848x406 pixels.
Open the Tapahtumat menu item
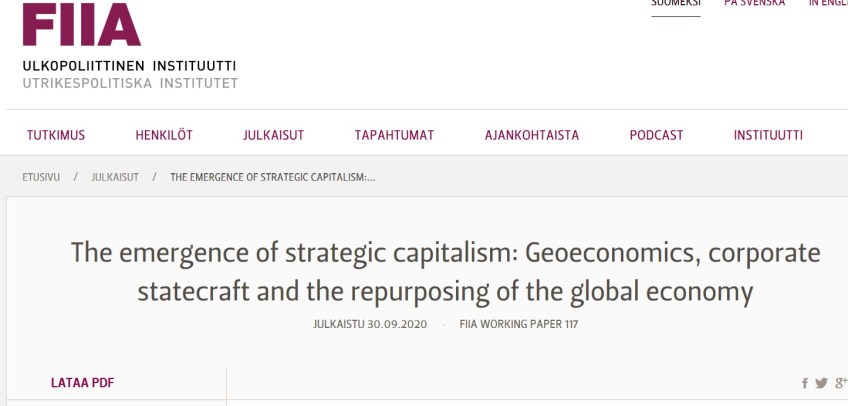click(394, 136)
